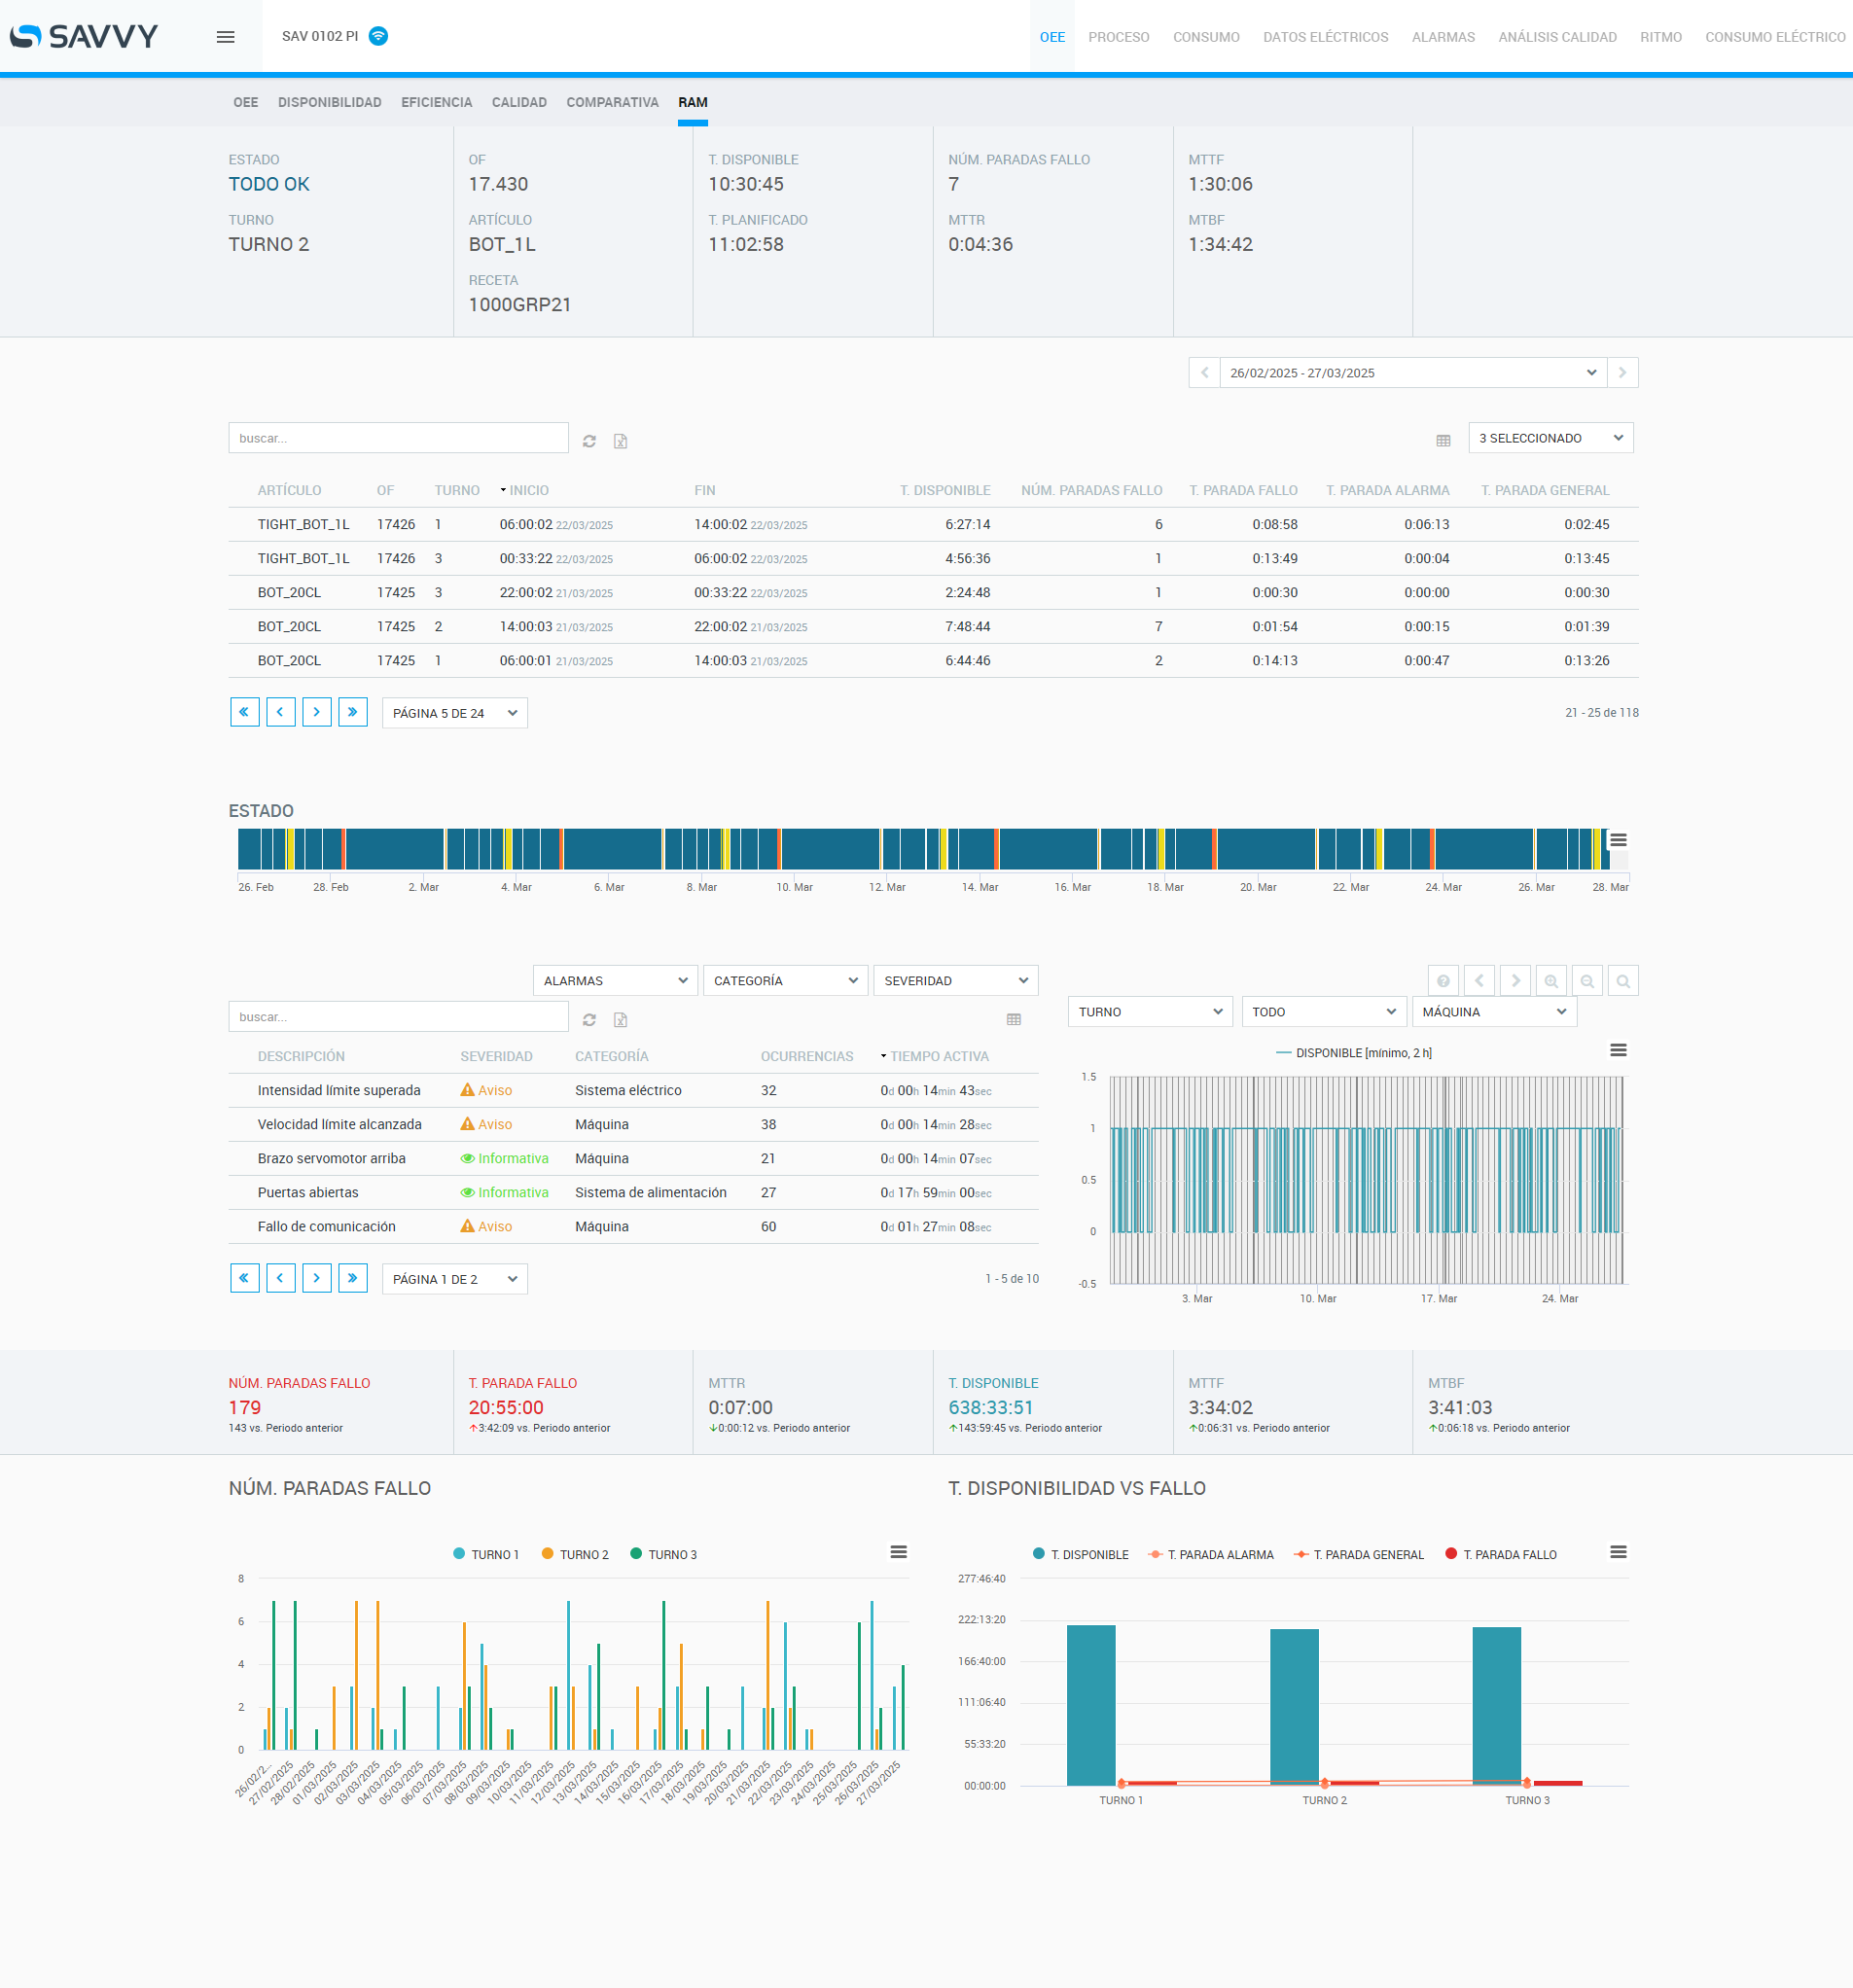Expand the date range 26/02/2025 - 27/03/2025 dropdown
This screenshot has height=1988, width=1853.
click(x=1412, y=373)
